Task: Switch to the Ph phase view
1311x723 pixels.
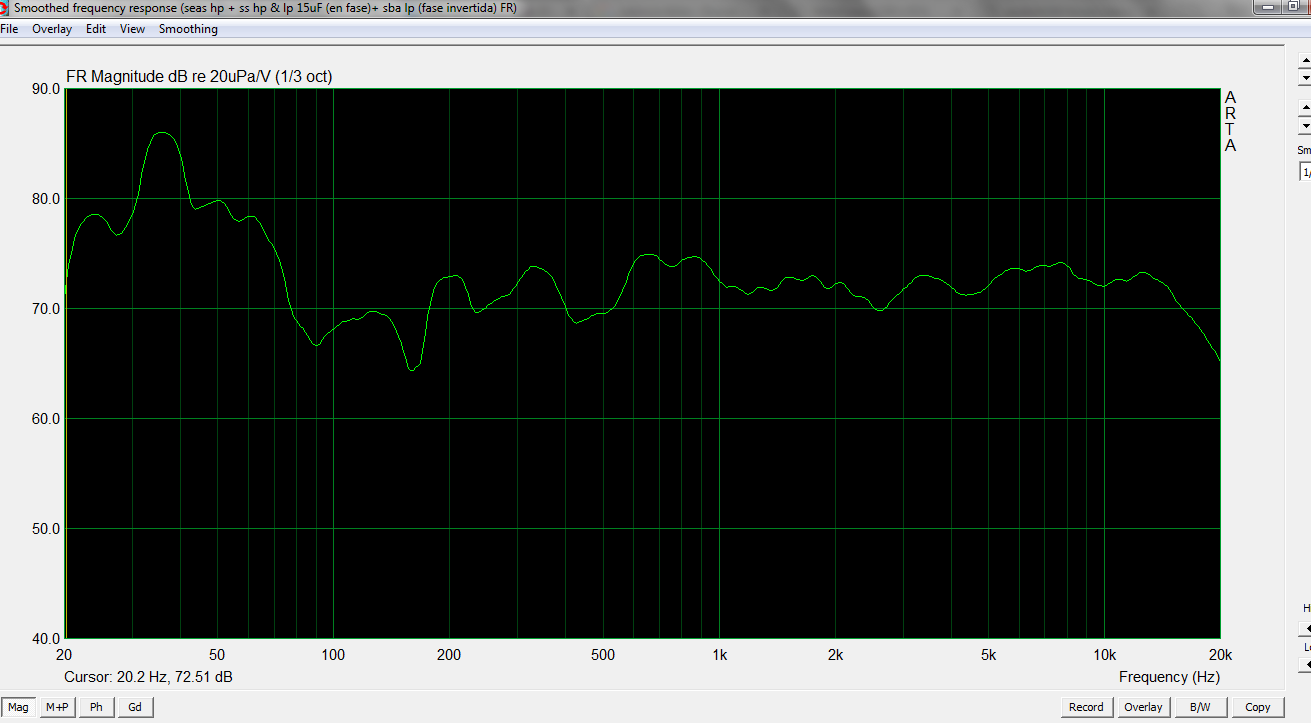Action: pyautogui.click(x=96, y=707)
